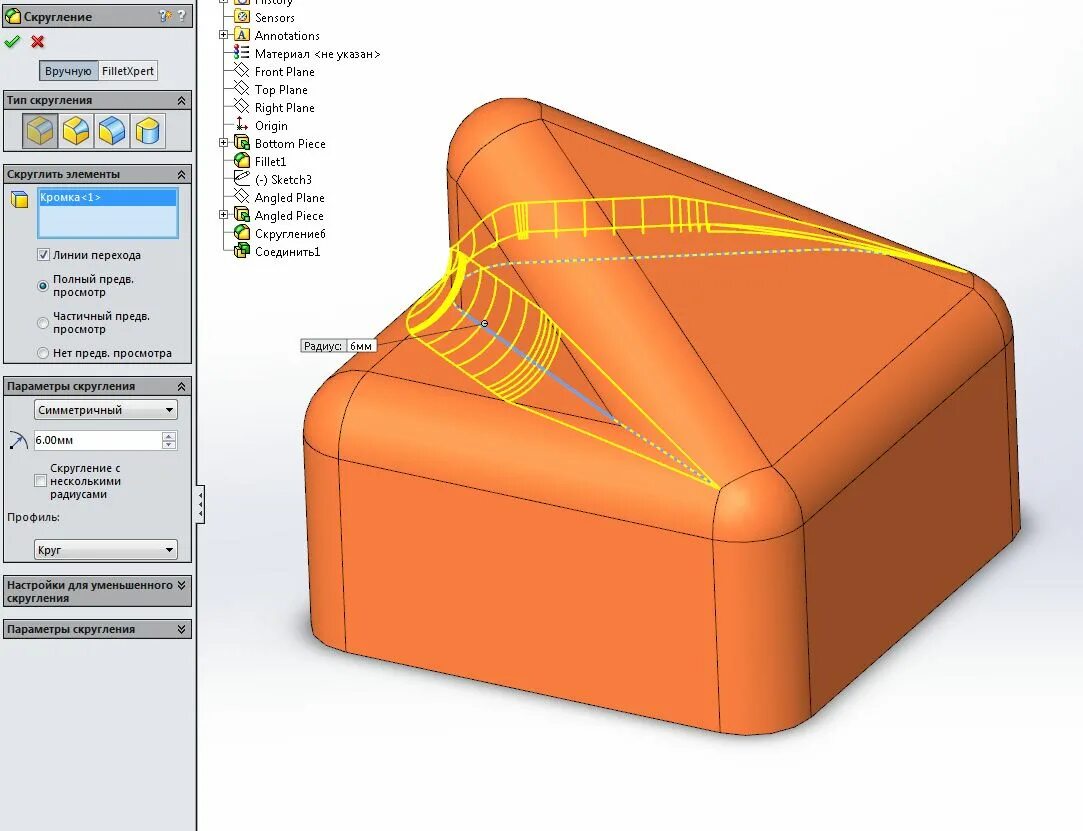Open the Круг profile dropdown
Image resolution: width=1083 pixels, height=831 pixels.
106,550
